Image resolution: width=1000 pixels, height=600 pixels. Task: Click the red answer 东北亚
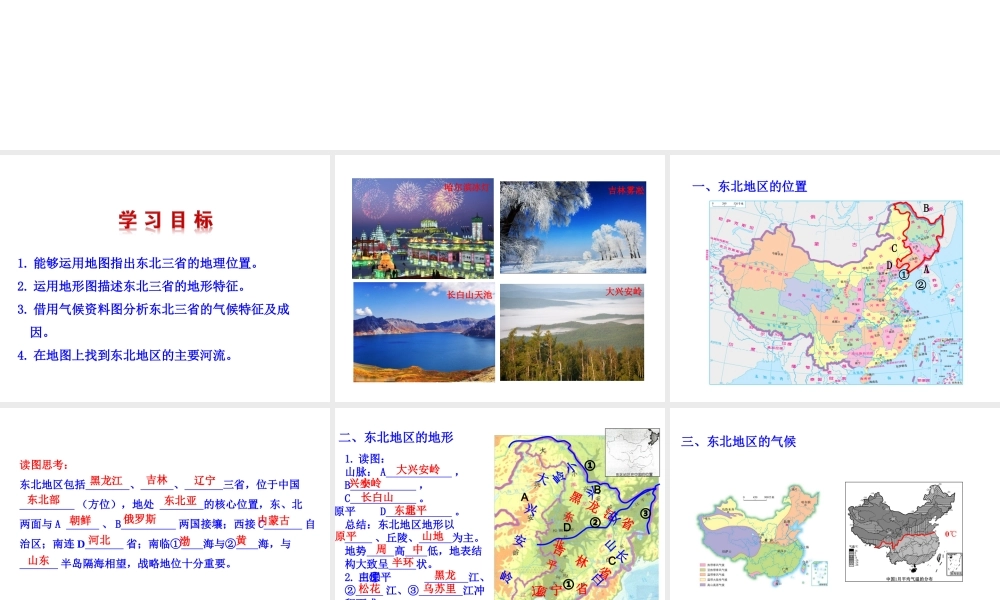click(180, 501)
